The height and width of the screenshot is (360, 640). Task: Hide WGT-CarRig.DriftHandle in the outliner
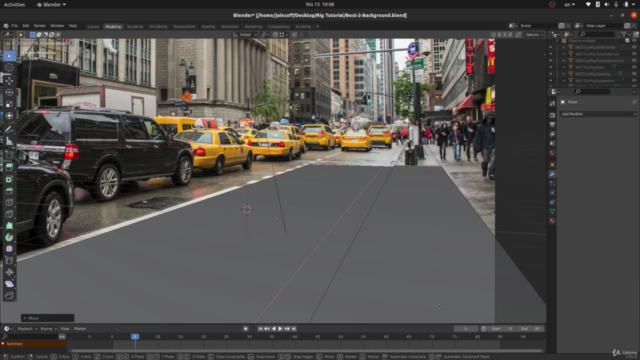coord(634,47)
